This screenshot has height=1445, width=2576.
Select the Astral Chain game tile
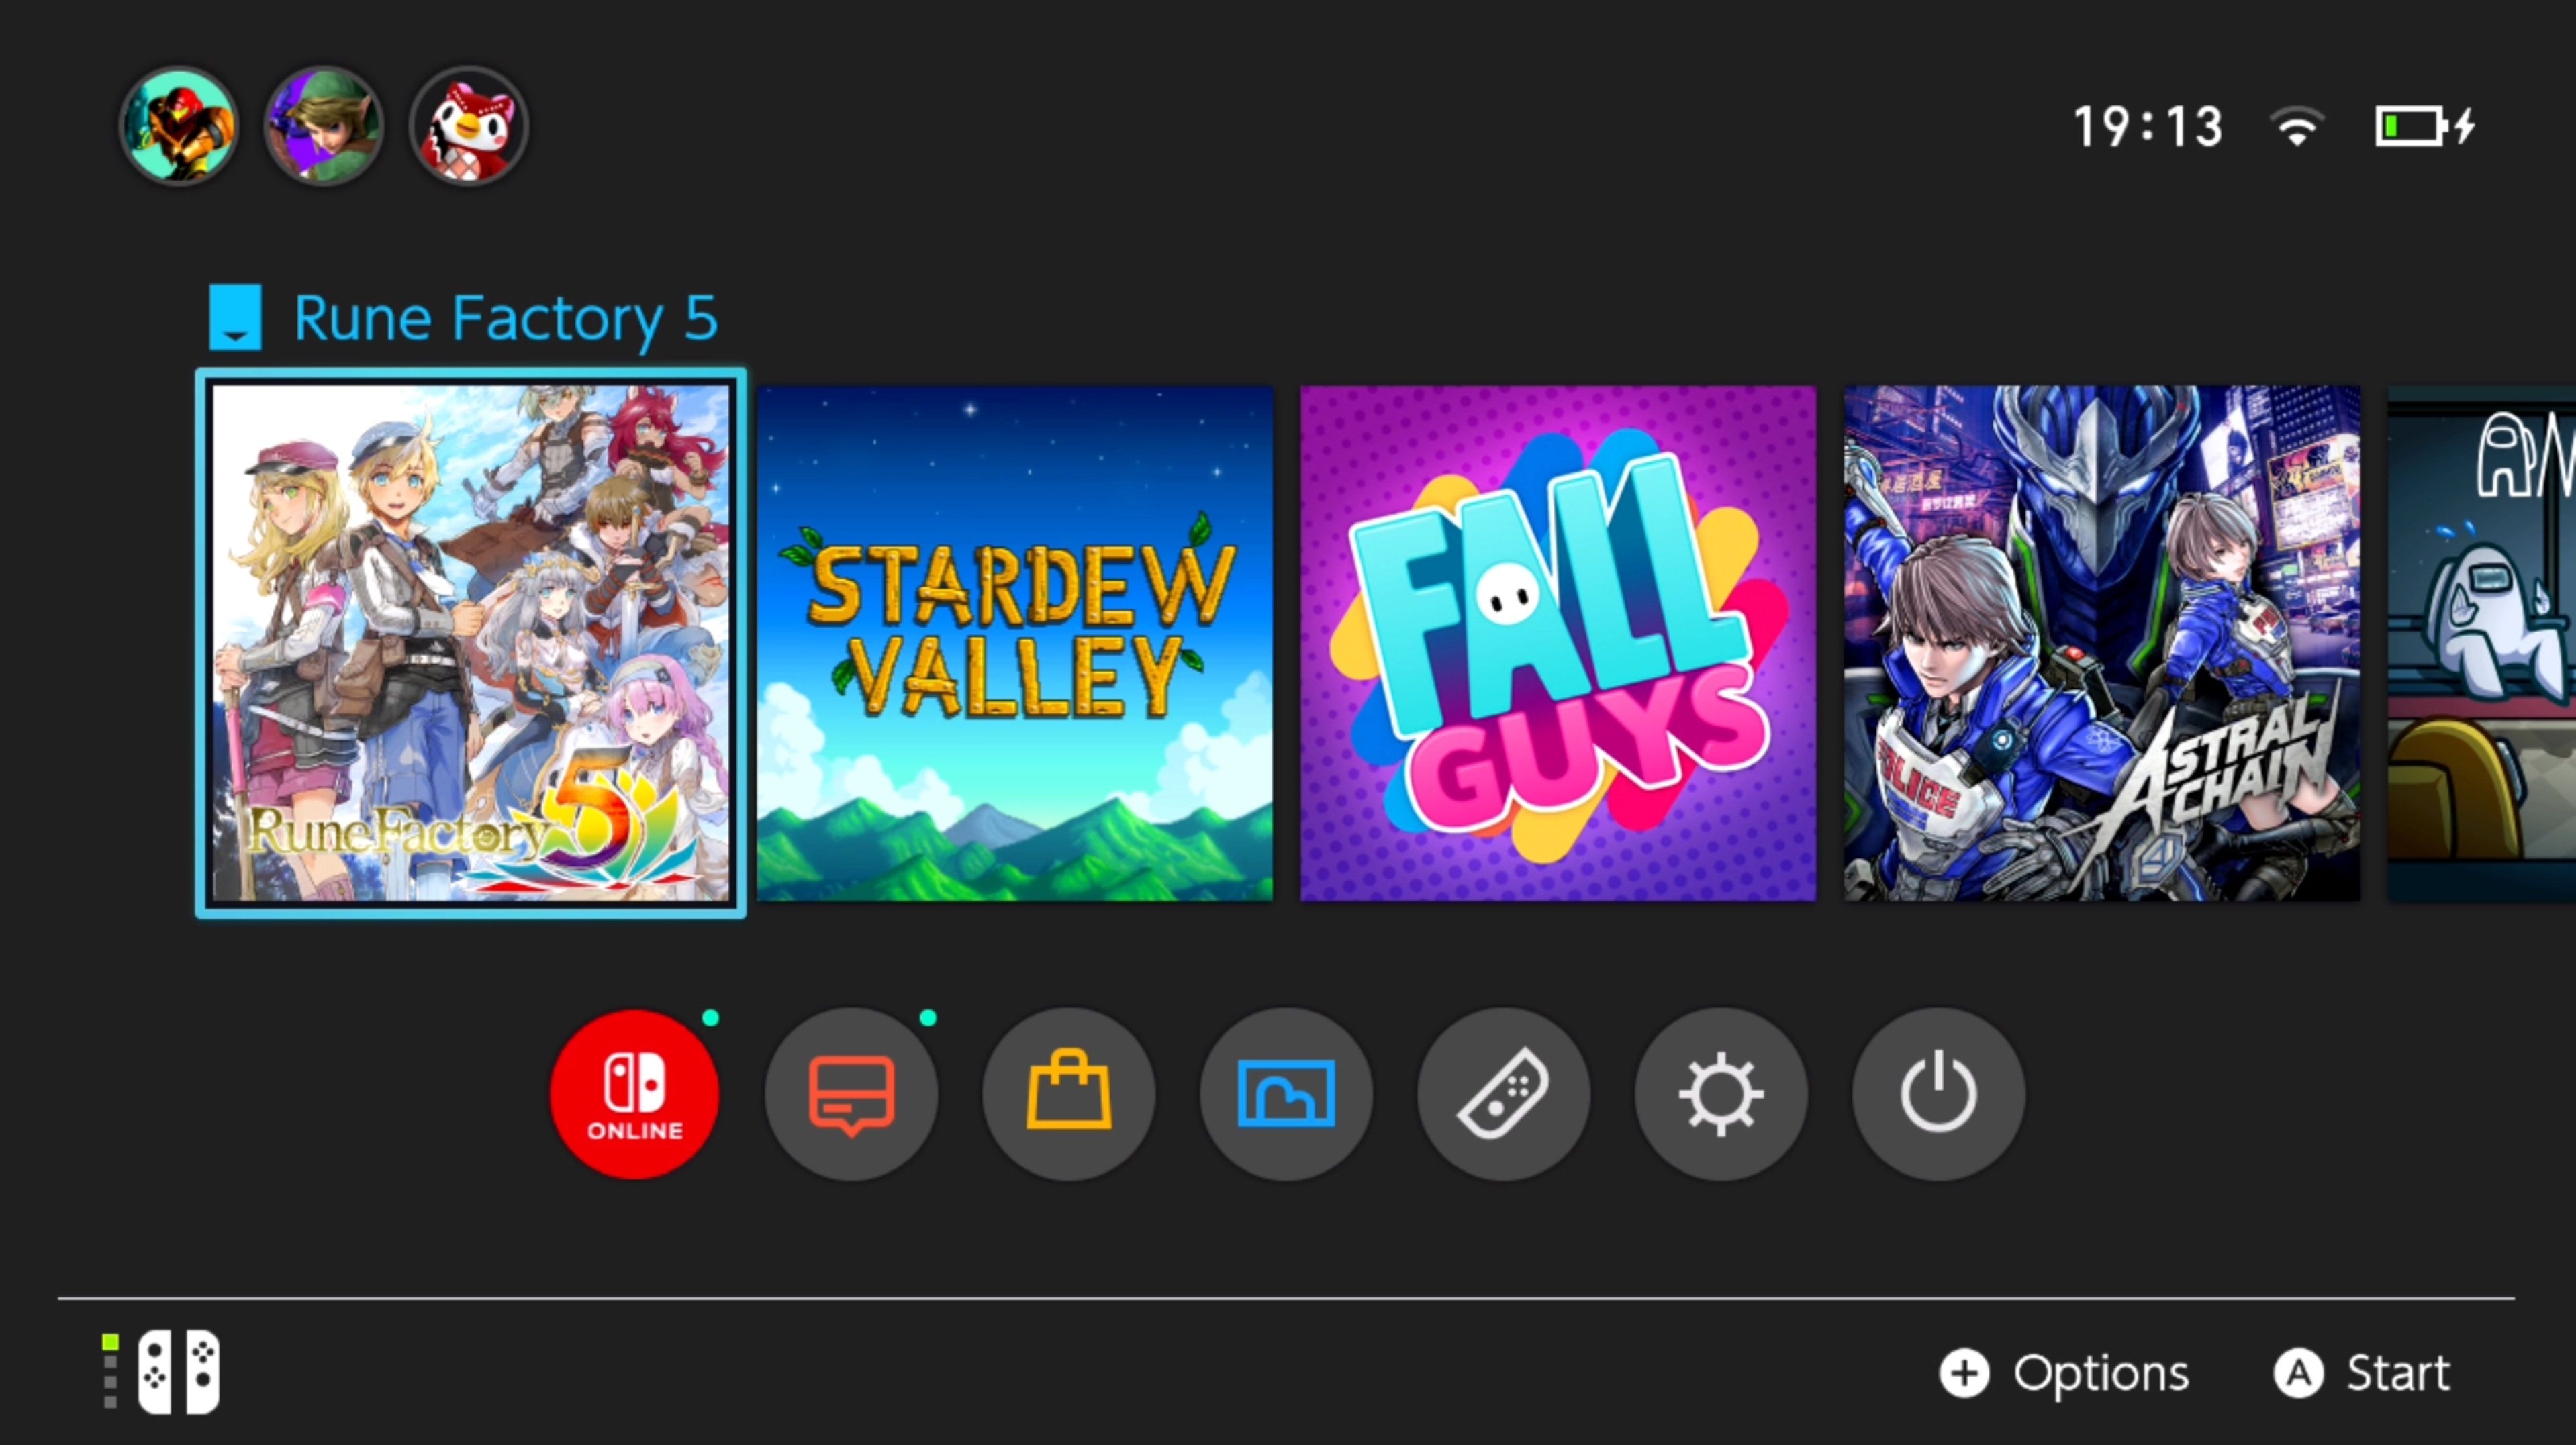(x=2102, y=644)
